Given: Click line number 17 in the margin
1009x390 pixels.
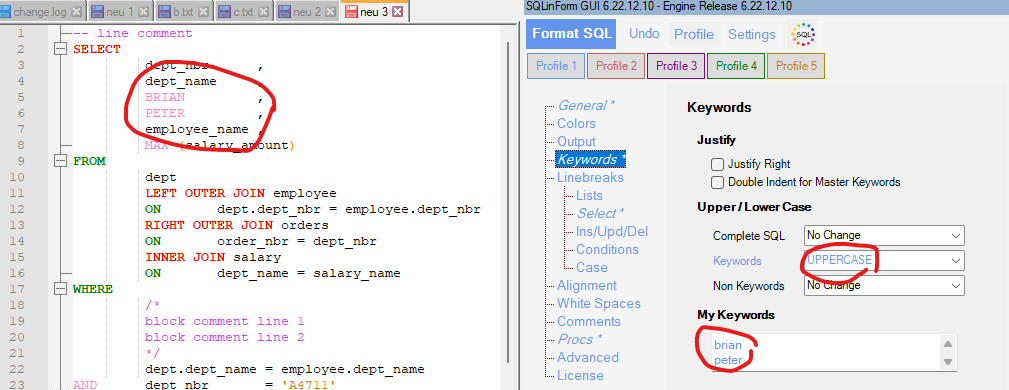Looking at the screenshot, I should coord(17,289).
